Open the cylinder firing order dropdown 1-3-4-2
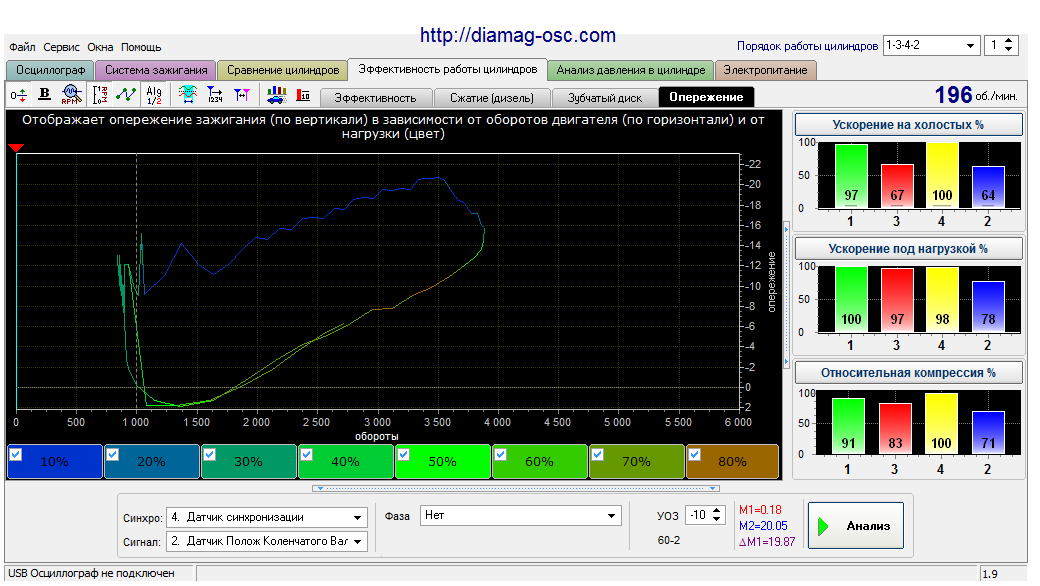 [x=970, y=46]
